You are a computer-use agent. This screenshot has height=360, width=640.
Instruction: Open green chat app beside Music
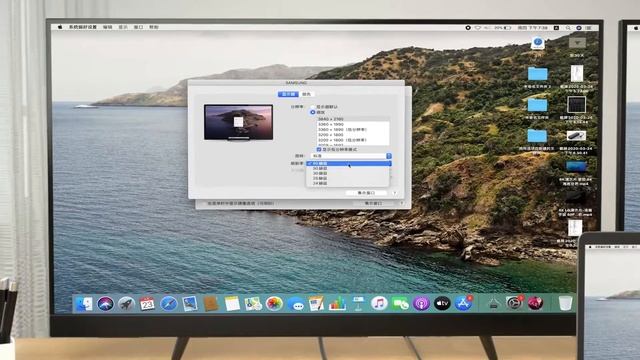[x=400, y=304]
